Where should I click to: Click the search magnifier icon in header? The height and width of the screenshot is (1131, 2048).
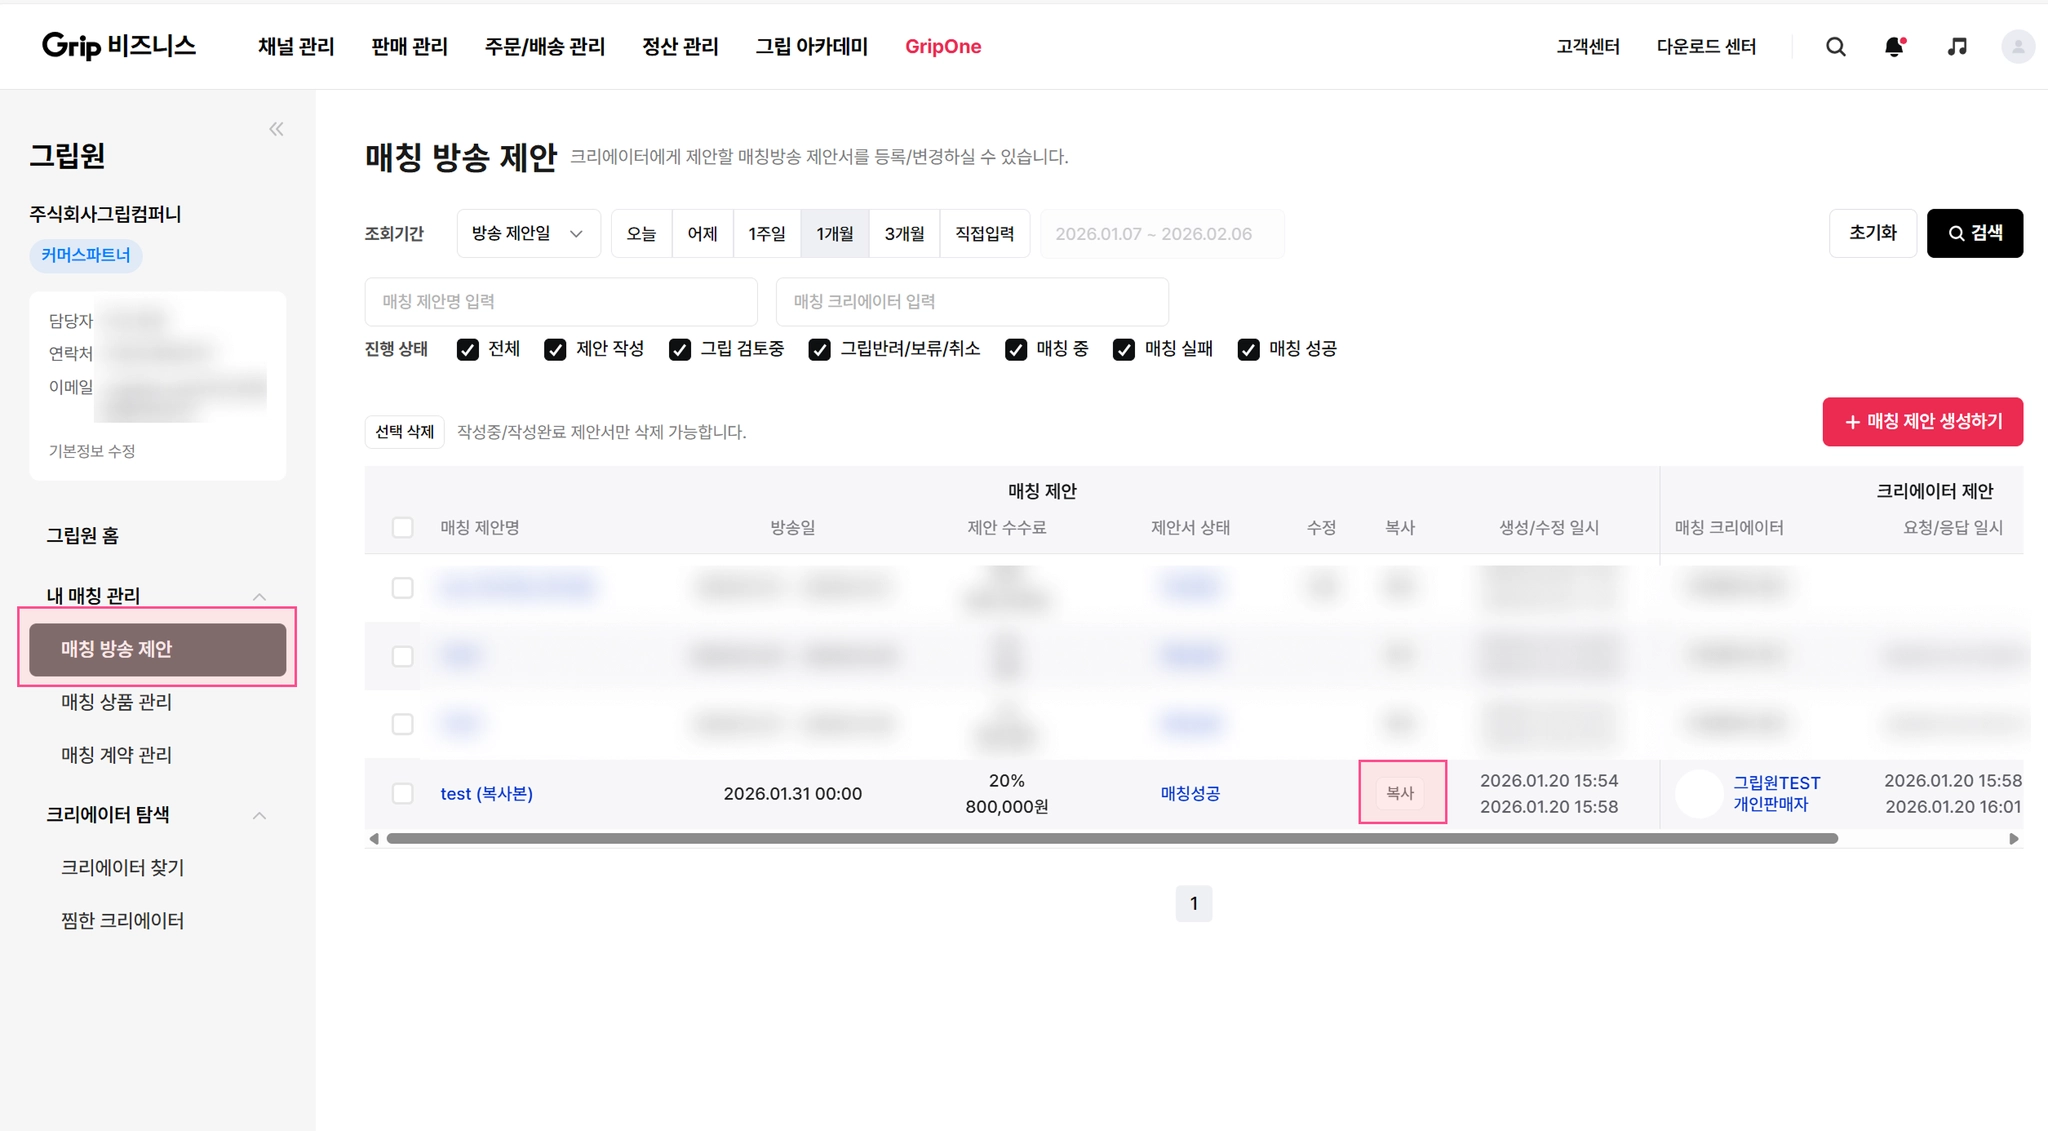click(1835, 47)
